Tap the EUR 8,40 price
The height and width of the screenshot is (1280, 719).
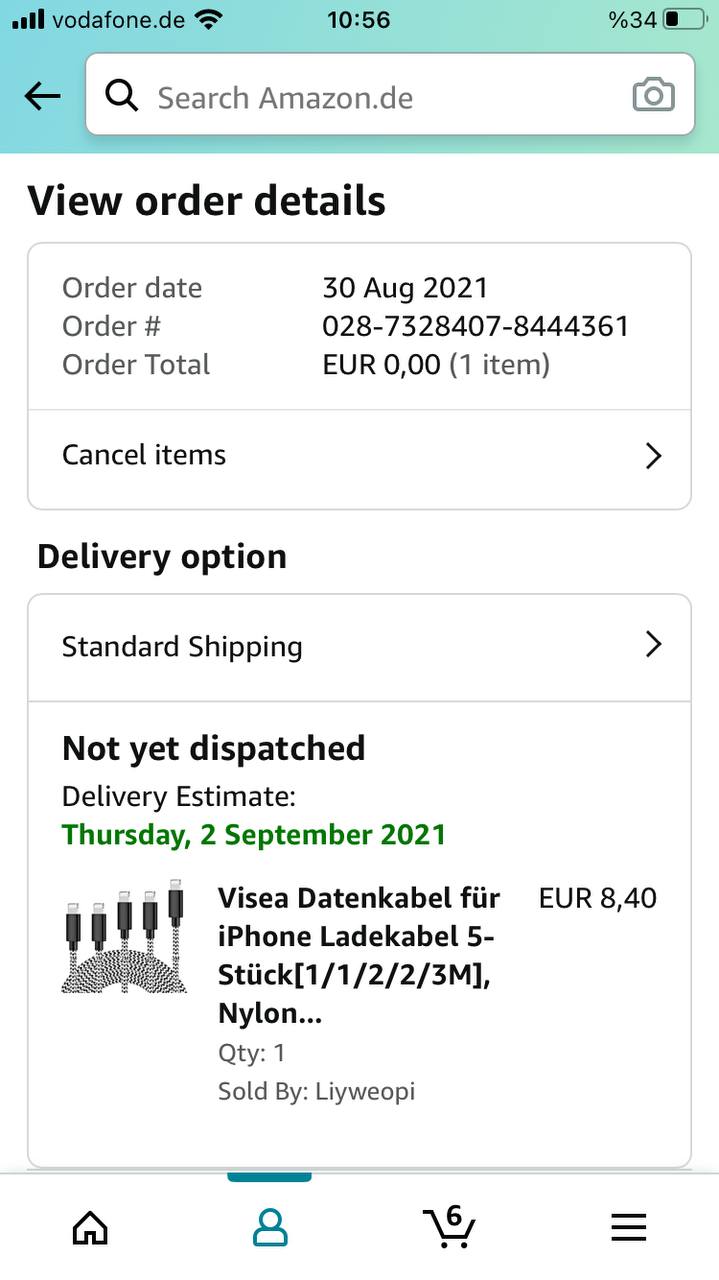[x=597, y=898]
